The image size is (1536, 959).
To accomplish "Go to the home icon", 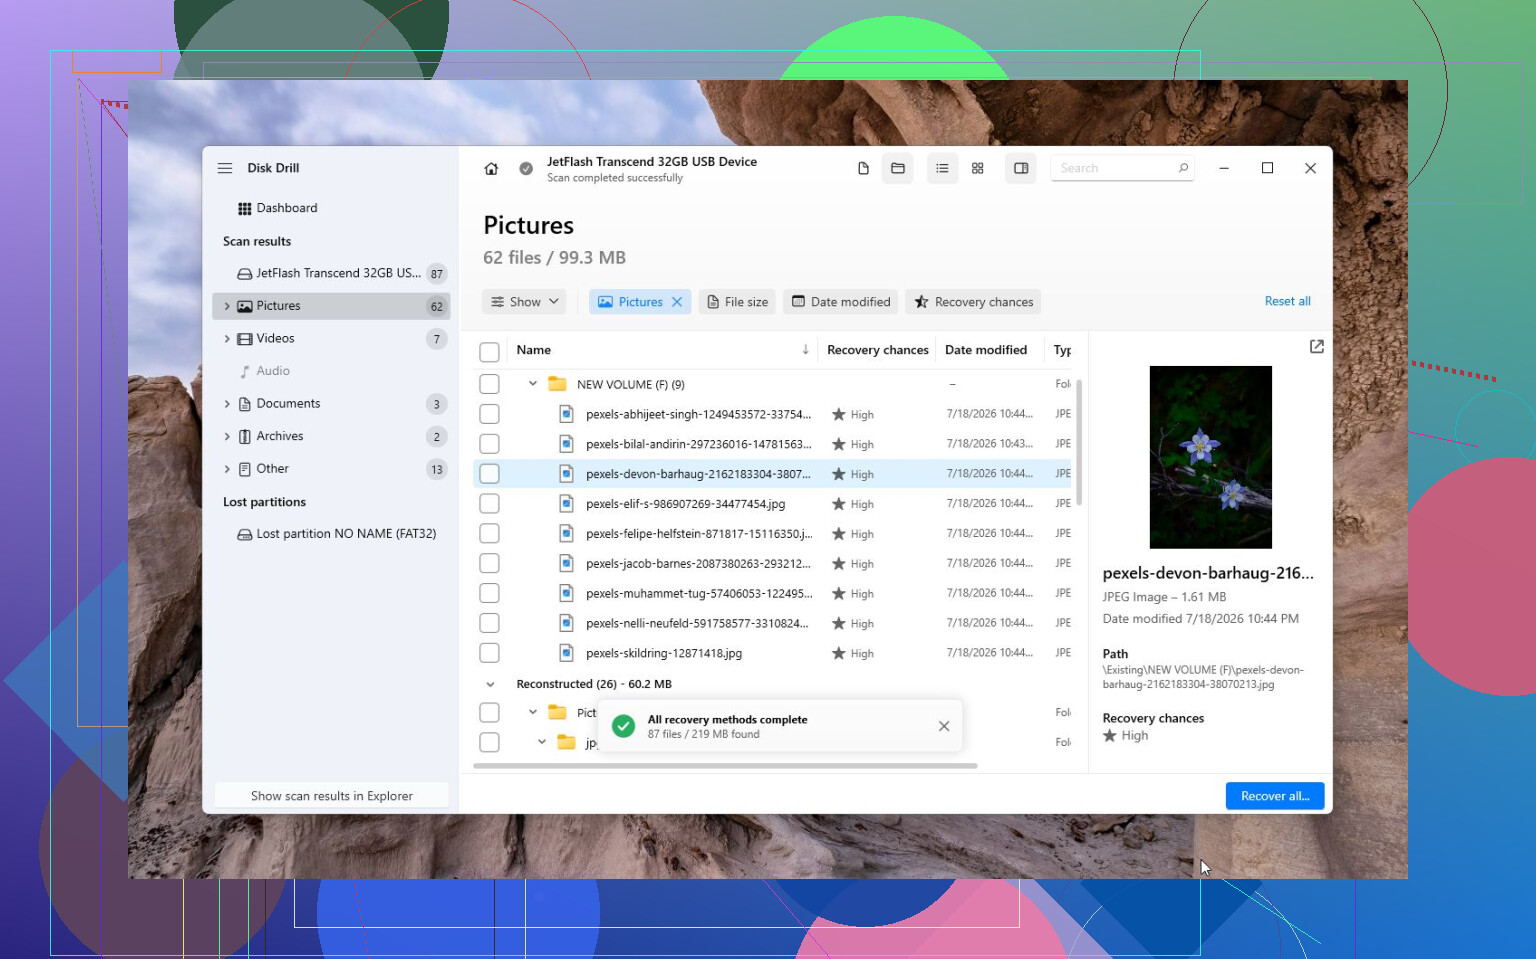I will (x=491, y=169).
